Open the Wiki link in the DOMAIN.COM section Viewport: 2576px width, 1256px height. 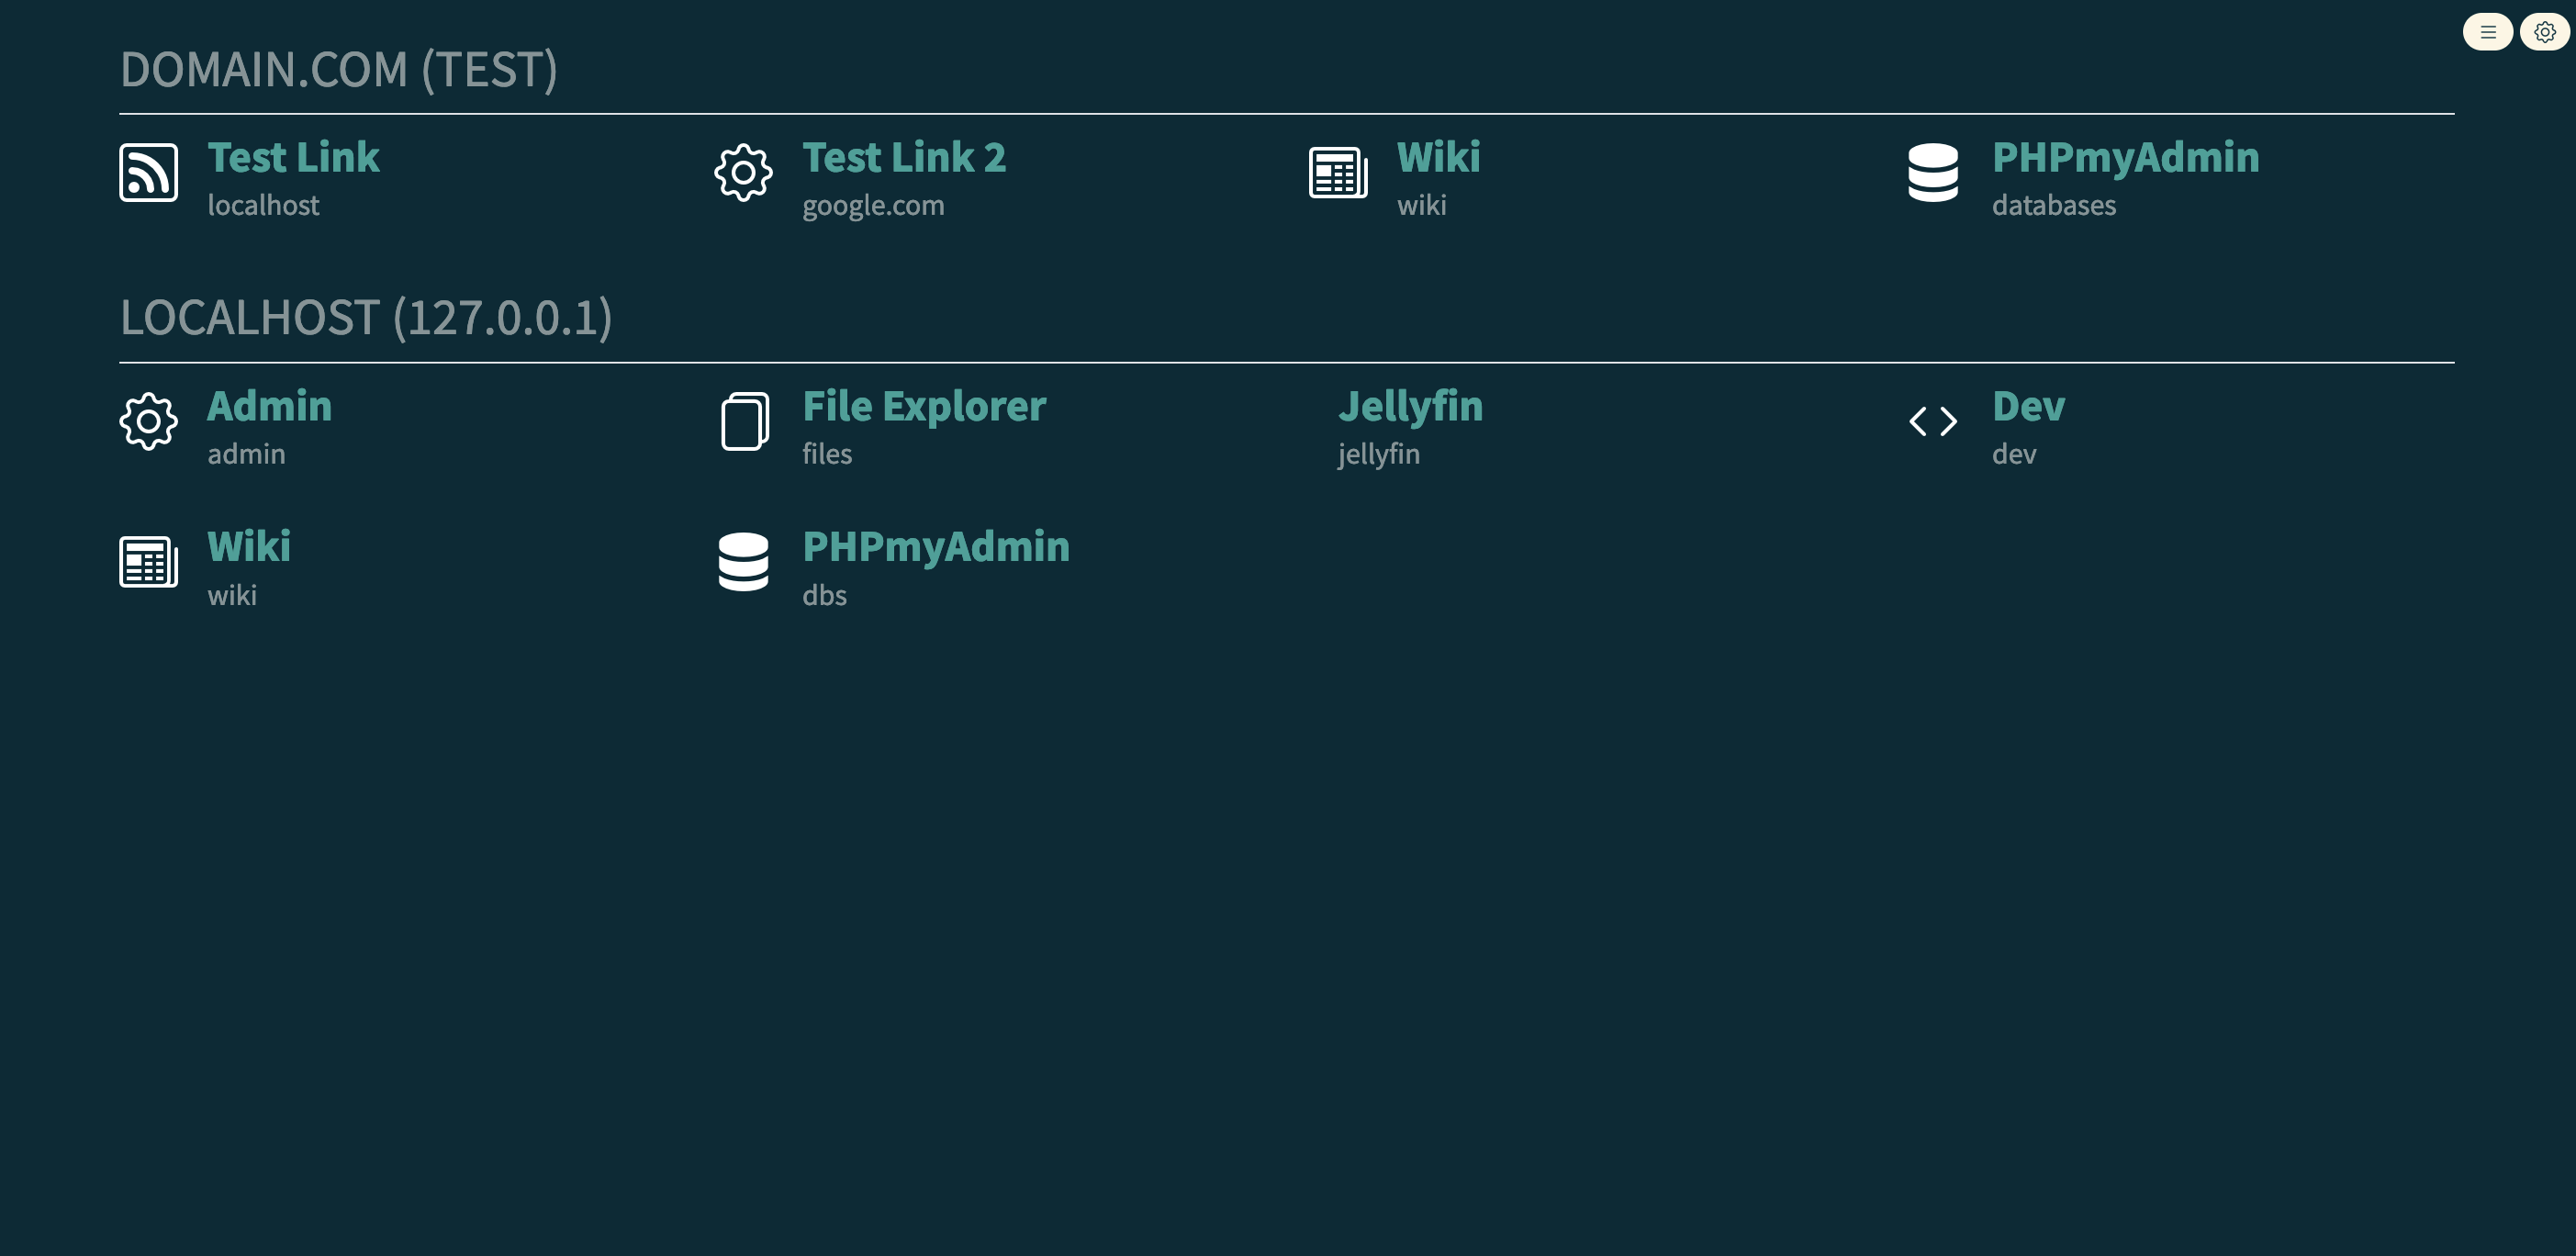coord(1438,157)
